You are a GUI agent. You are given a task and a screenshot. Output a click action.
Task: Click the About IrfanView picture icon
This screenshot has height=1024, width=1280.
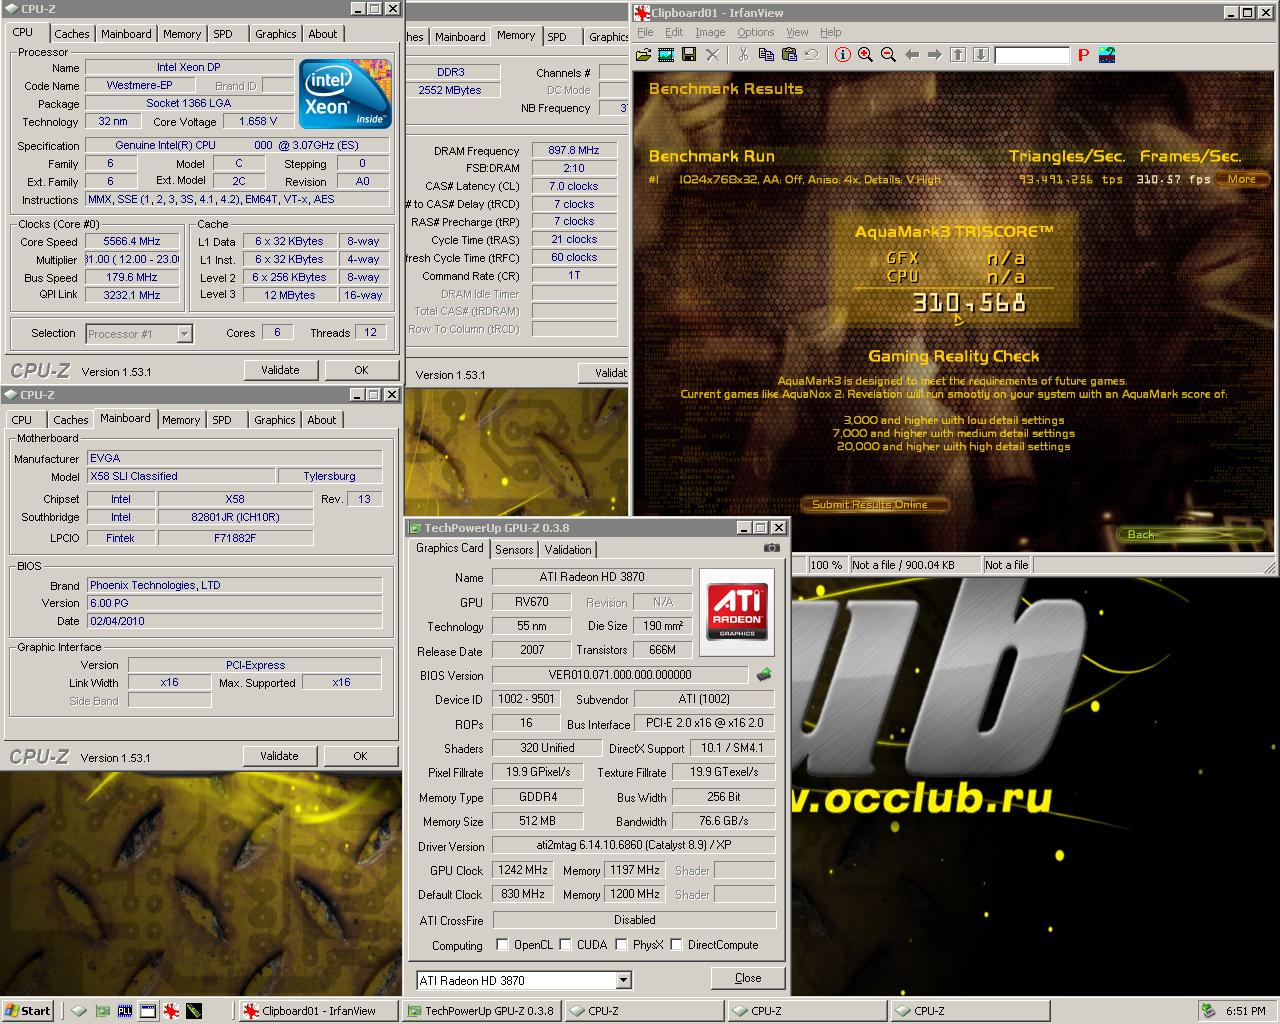coord(1107,55)
